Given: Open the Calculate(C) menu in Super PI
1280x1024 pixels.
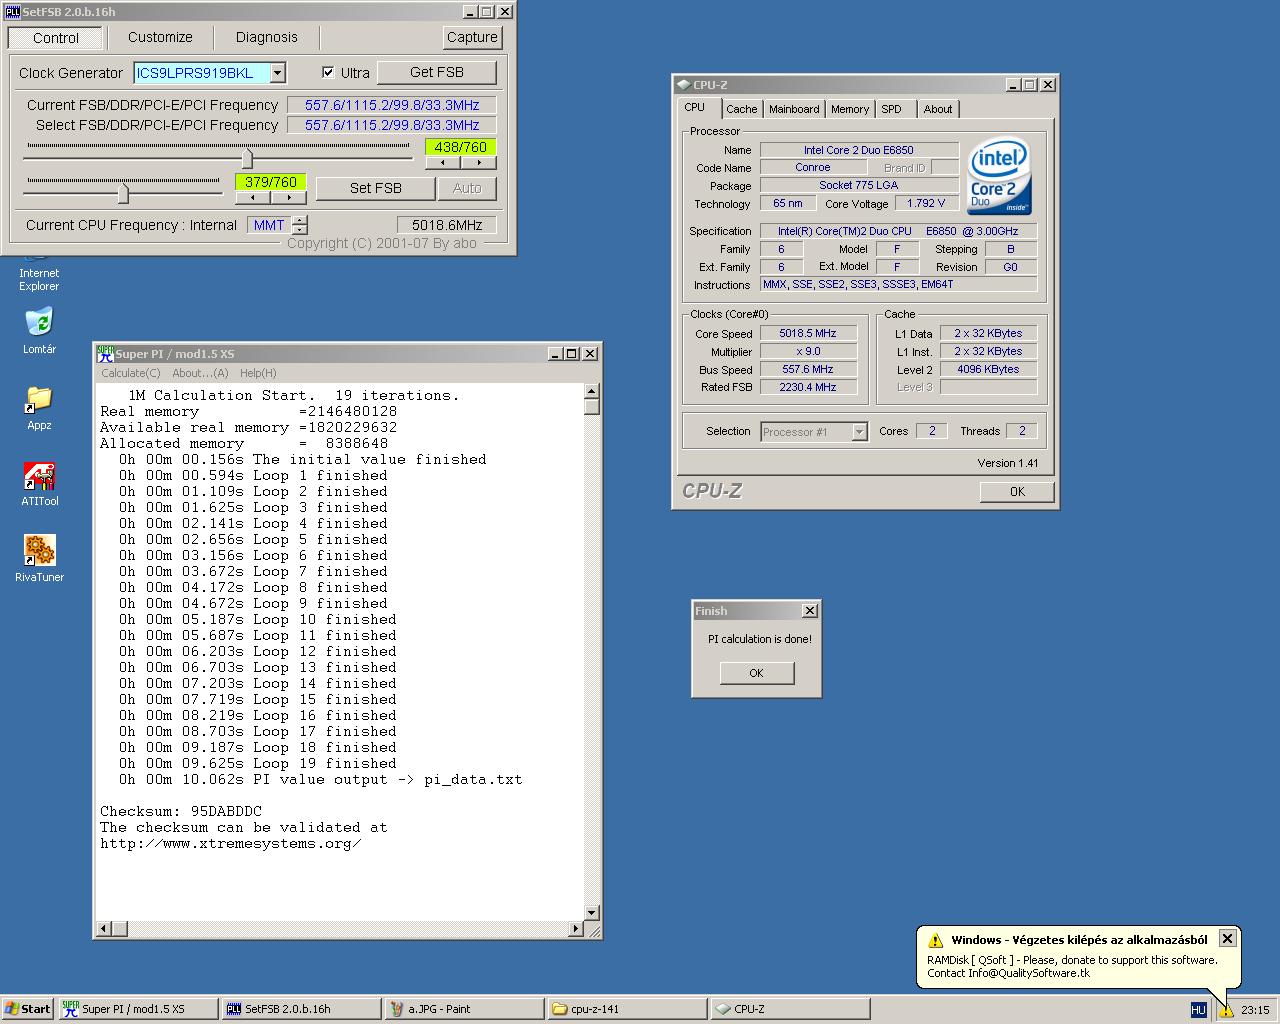Looking at the screenshot, I should [x=130, y=373].
